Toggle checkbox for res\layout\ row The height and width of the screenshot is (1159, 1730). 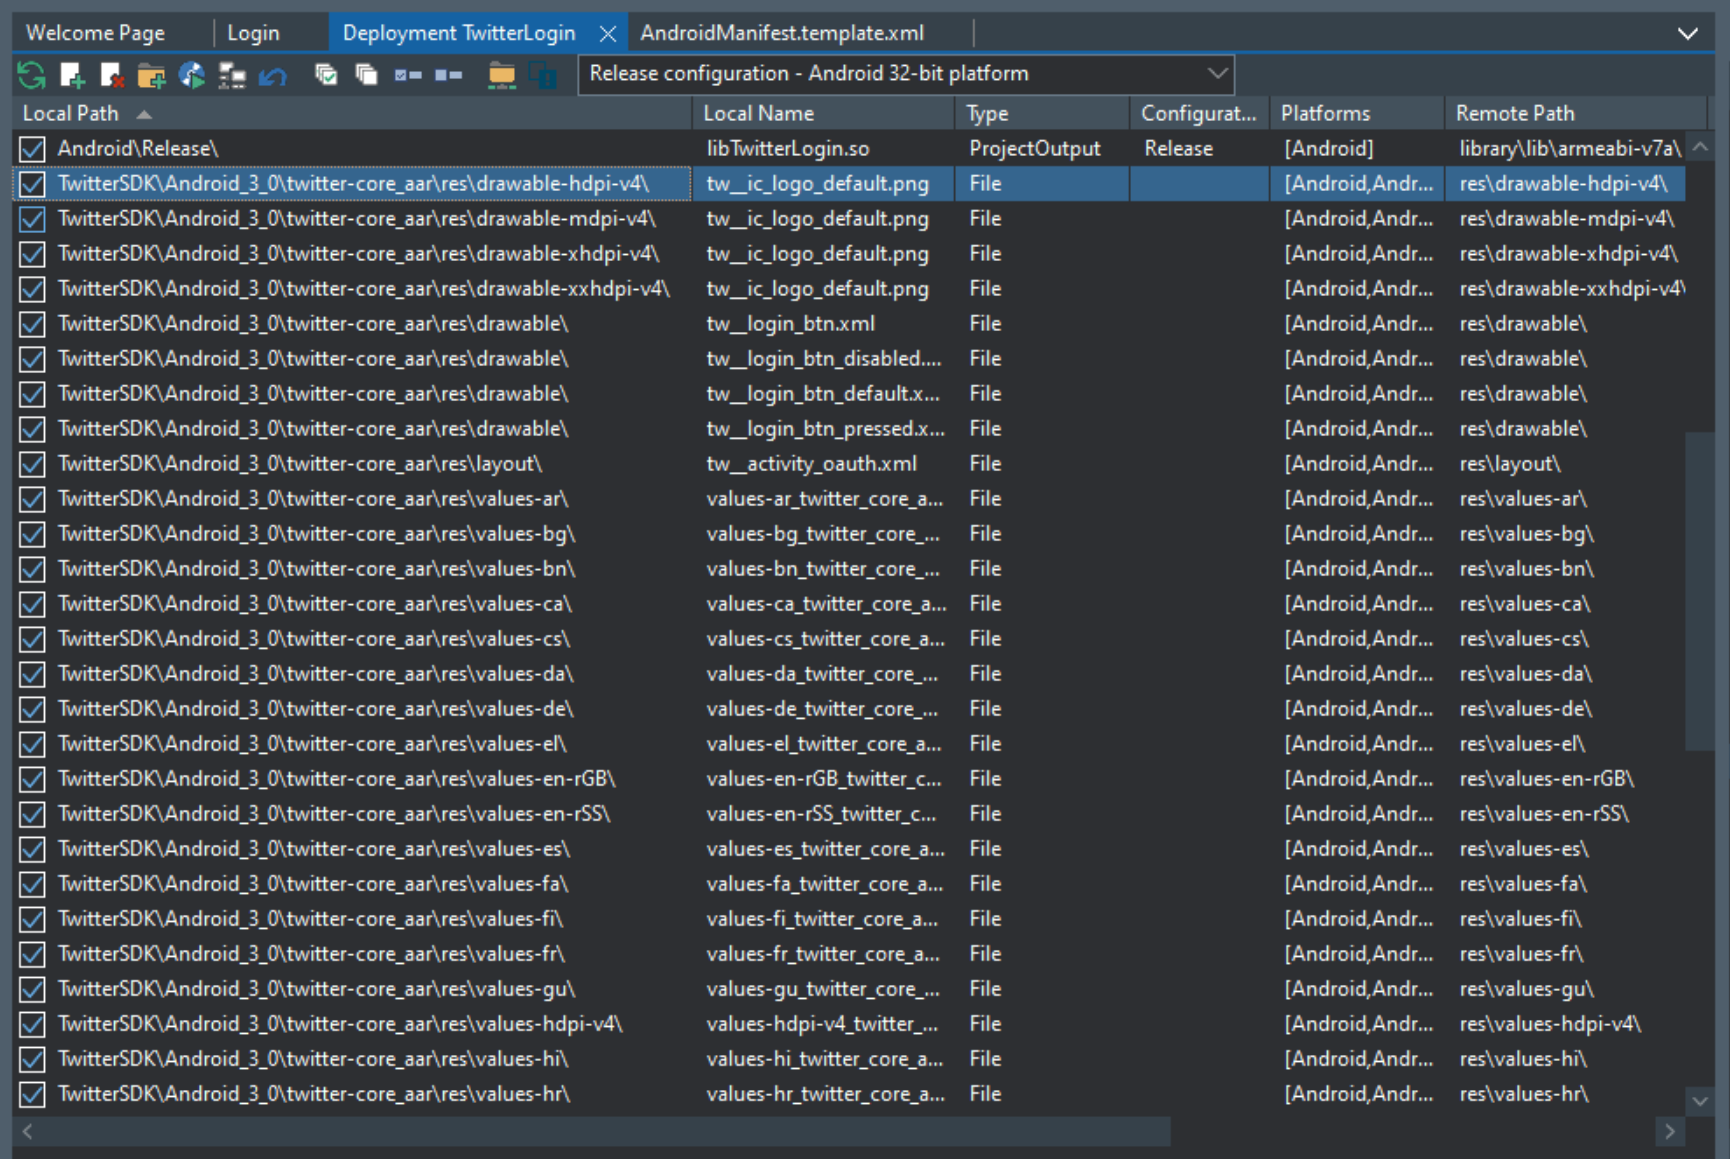point(32,464)
